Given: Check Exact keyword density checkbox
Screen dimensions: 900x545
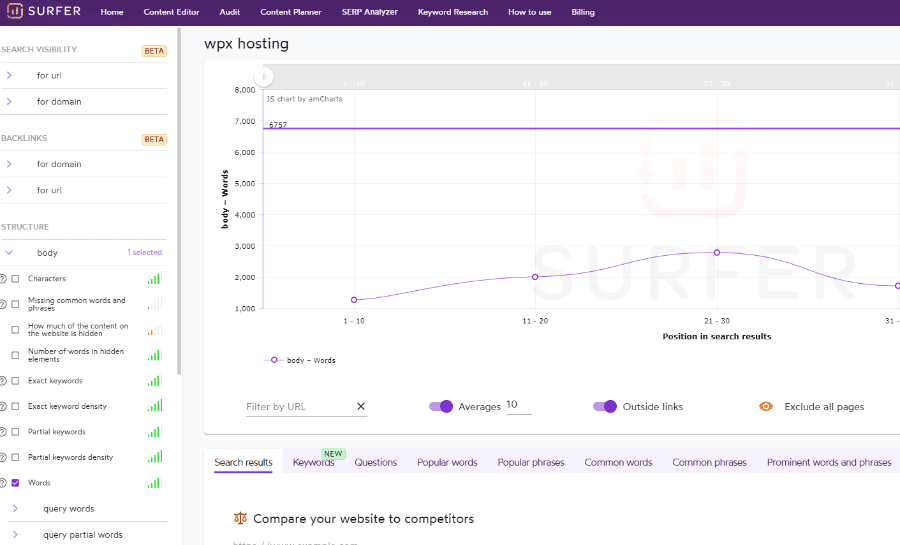Looking at the screenshot, I should 15,406.
